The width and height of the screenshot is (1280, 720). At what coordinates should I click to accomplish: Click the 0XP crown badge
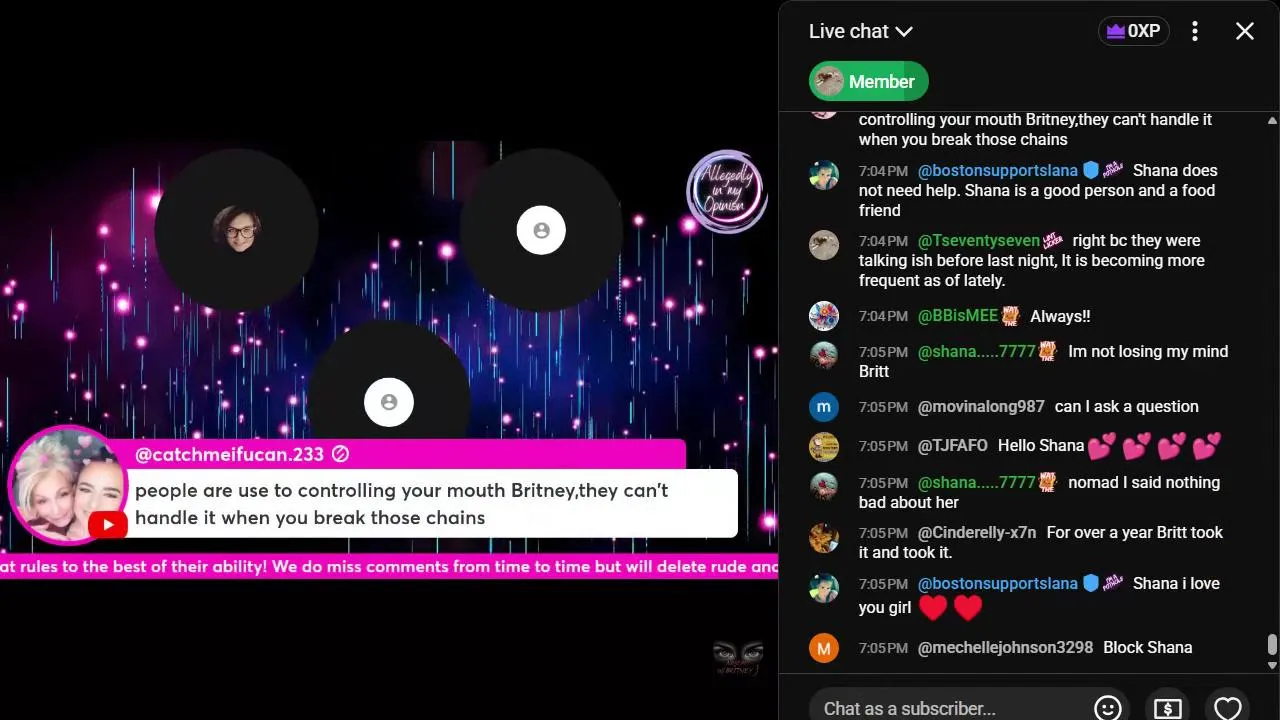coord(1133,31)
